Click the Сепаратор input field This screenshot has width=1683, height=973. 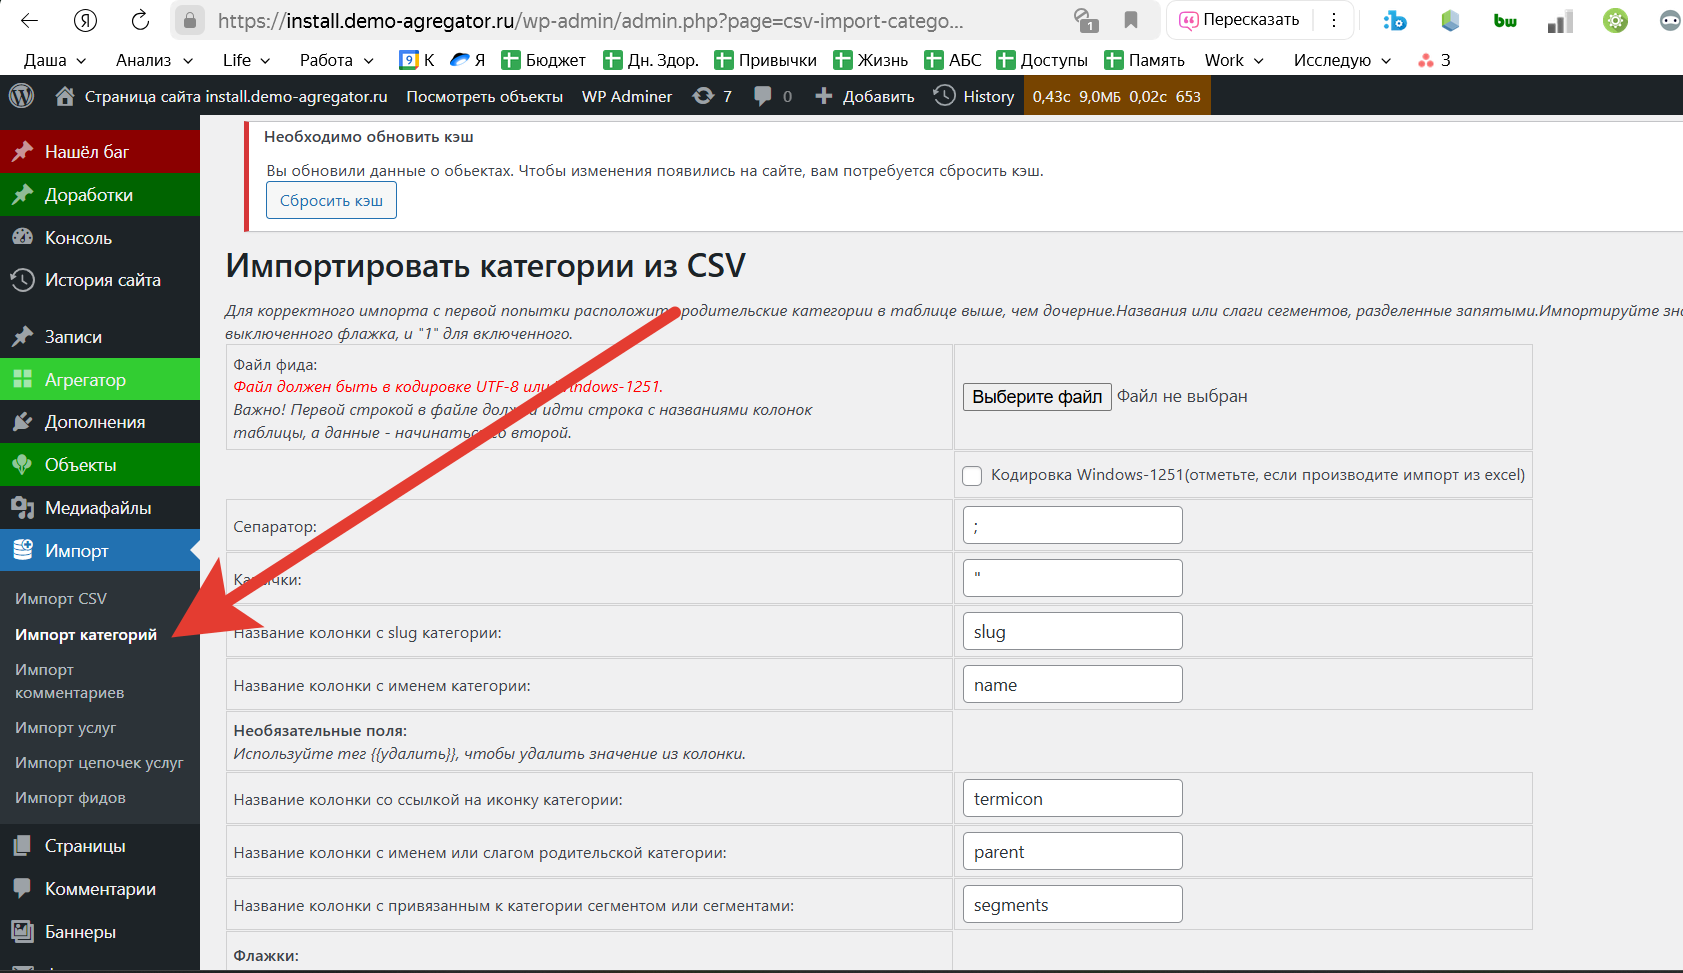[1072, 525]
